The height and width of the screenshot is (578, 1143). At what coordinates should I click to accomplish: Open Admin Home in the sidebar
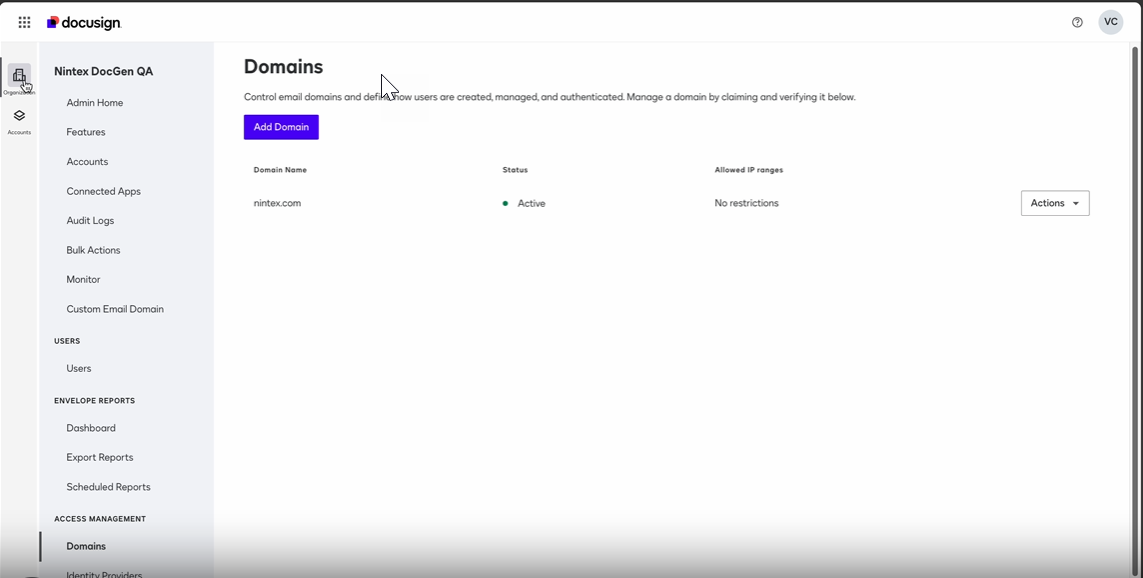(x=95, y=103)
